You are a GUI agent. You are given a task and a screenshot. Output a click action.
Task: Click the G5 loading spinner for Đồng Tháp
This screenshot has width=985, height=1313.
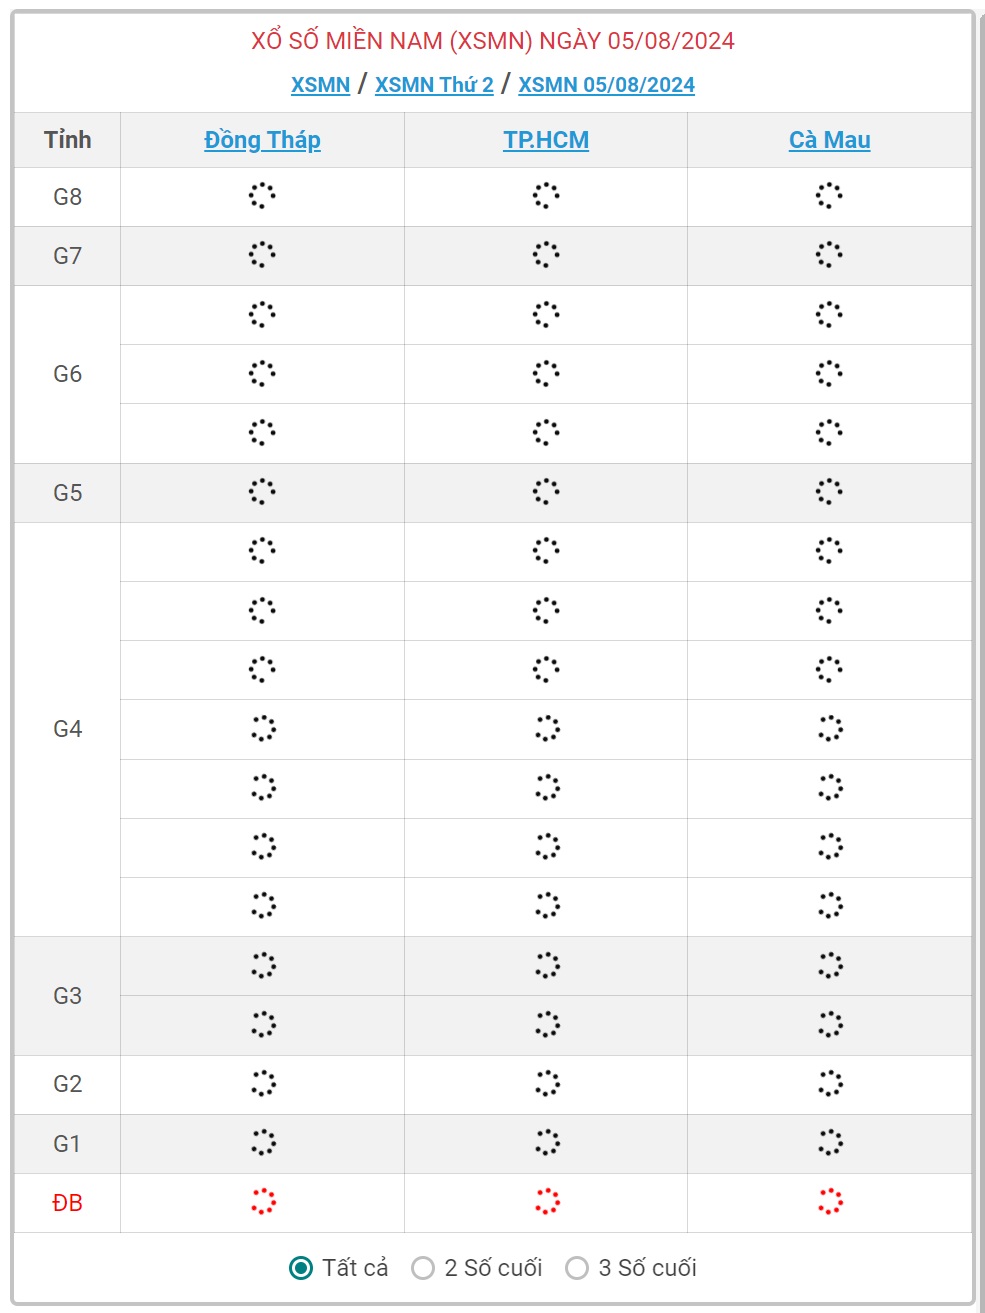pos(262,492)
